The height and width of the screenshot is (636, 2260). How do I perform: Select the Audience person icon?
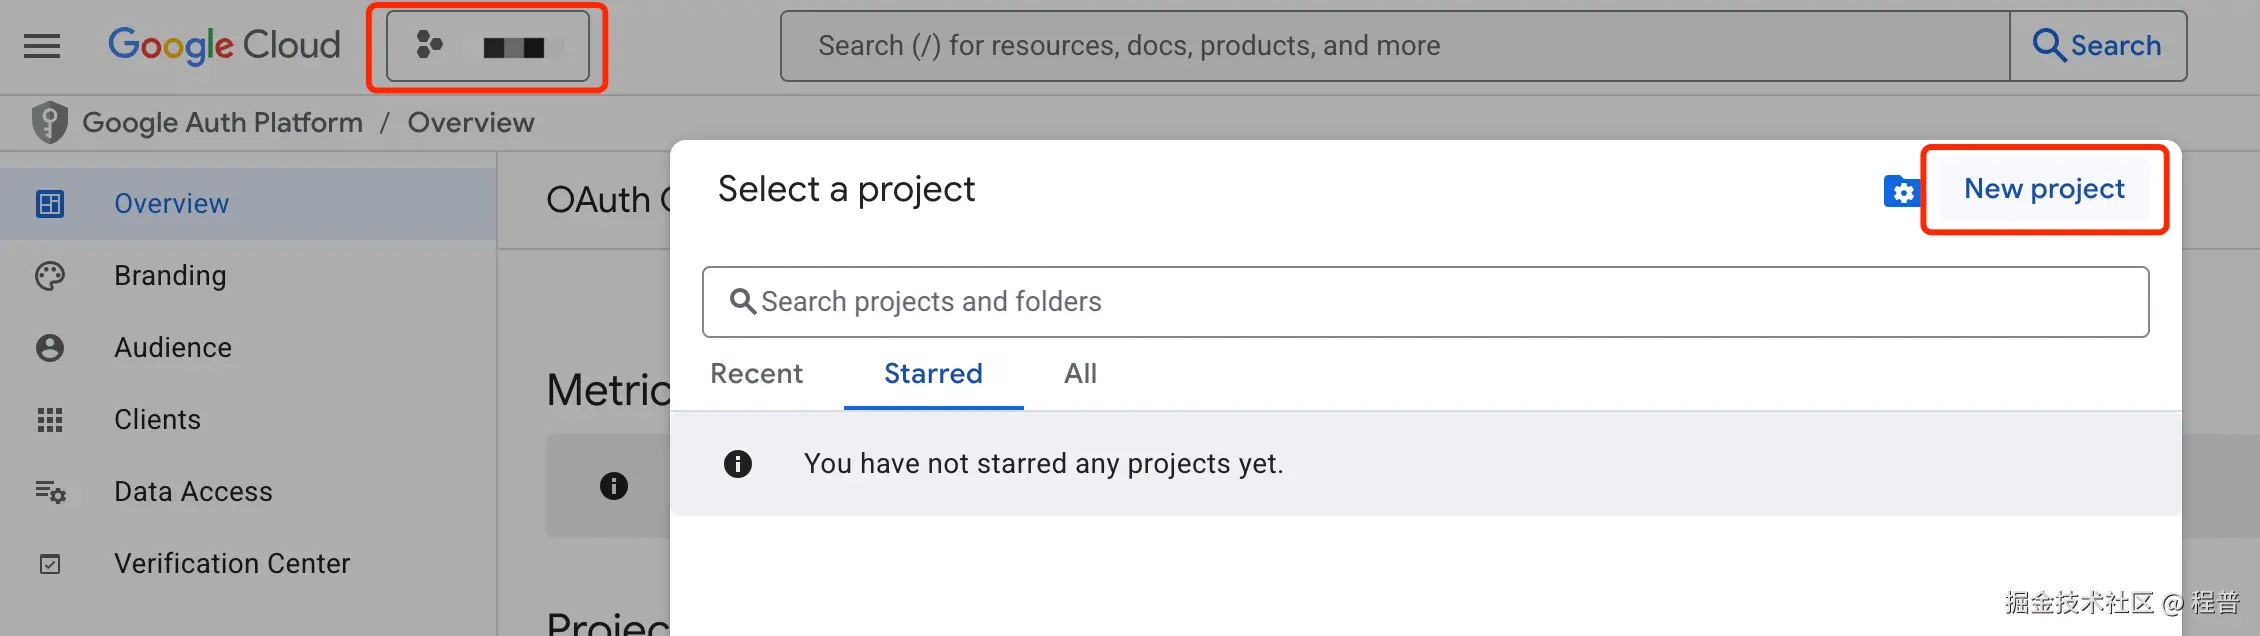click(49, 347)
